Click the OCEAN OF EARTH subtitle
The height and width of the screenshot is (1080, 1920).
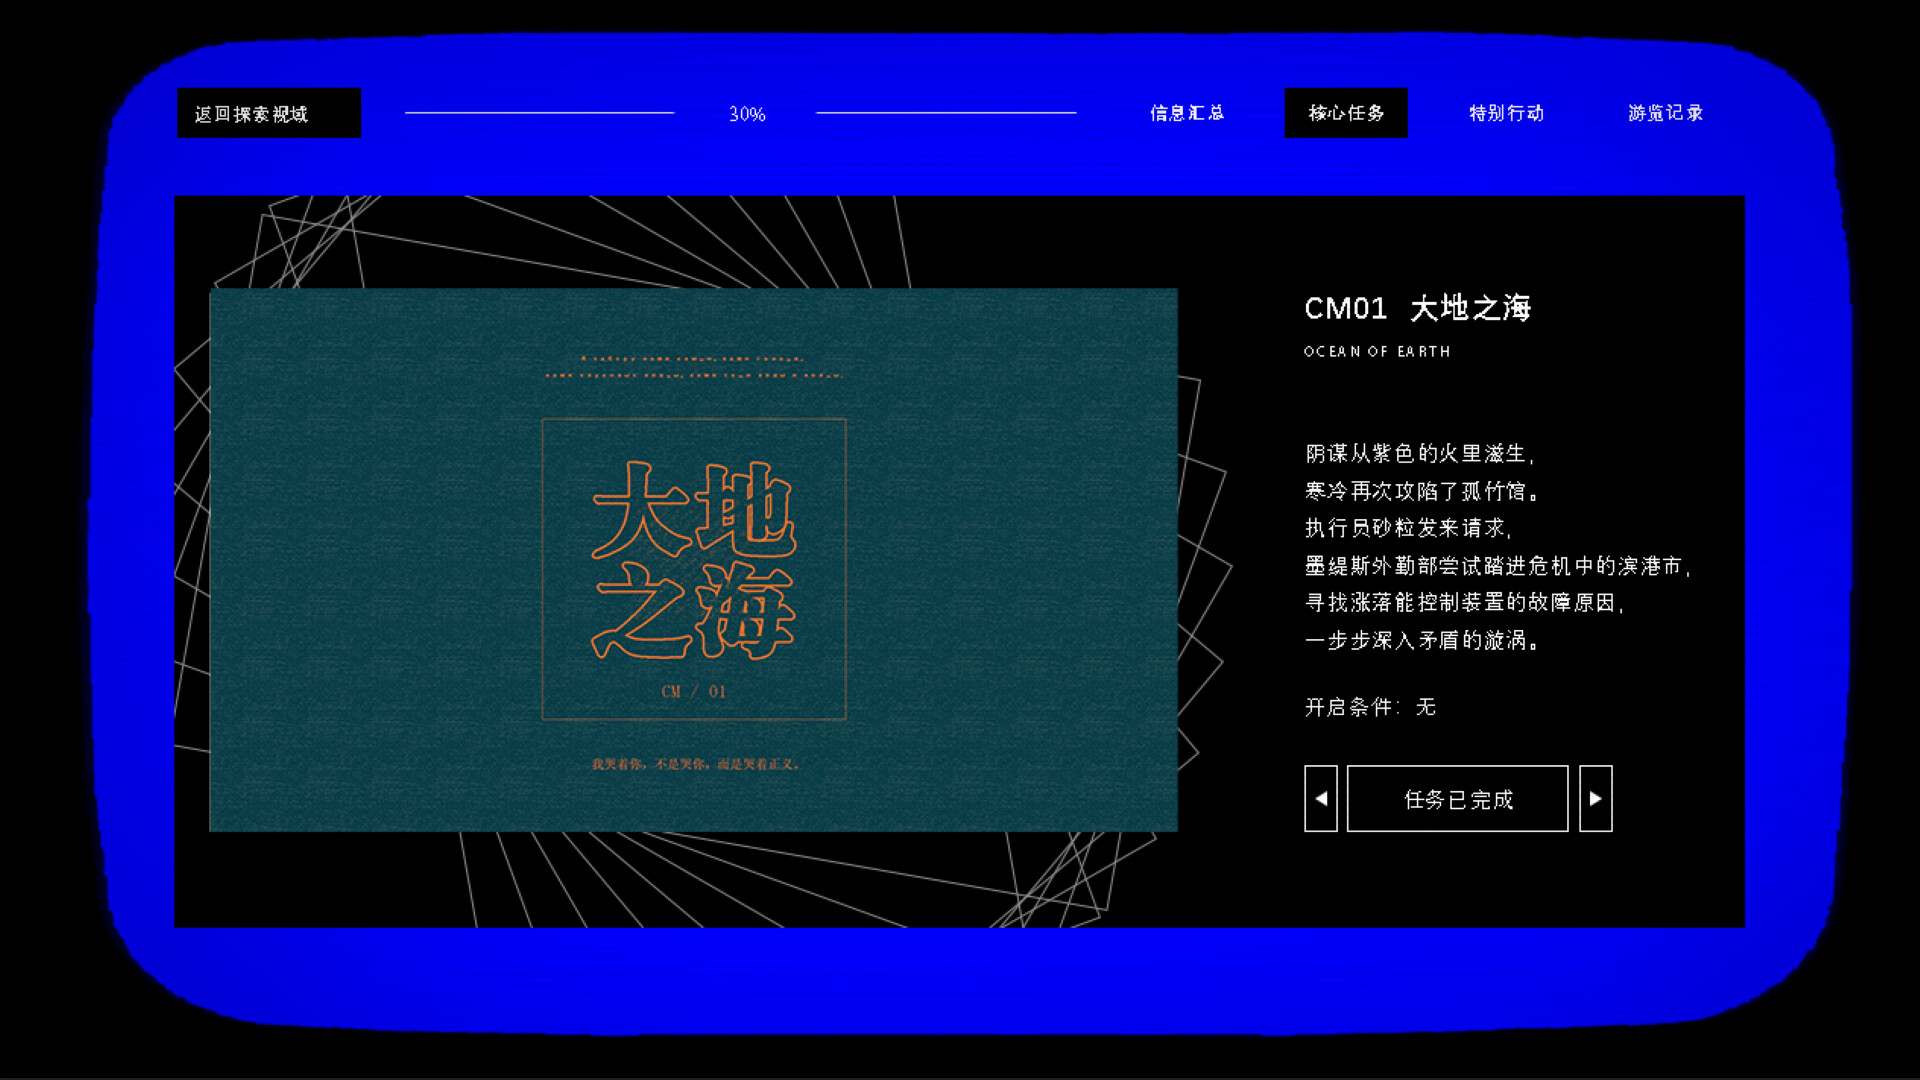tap(1376, 351)
